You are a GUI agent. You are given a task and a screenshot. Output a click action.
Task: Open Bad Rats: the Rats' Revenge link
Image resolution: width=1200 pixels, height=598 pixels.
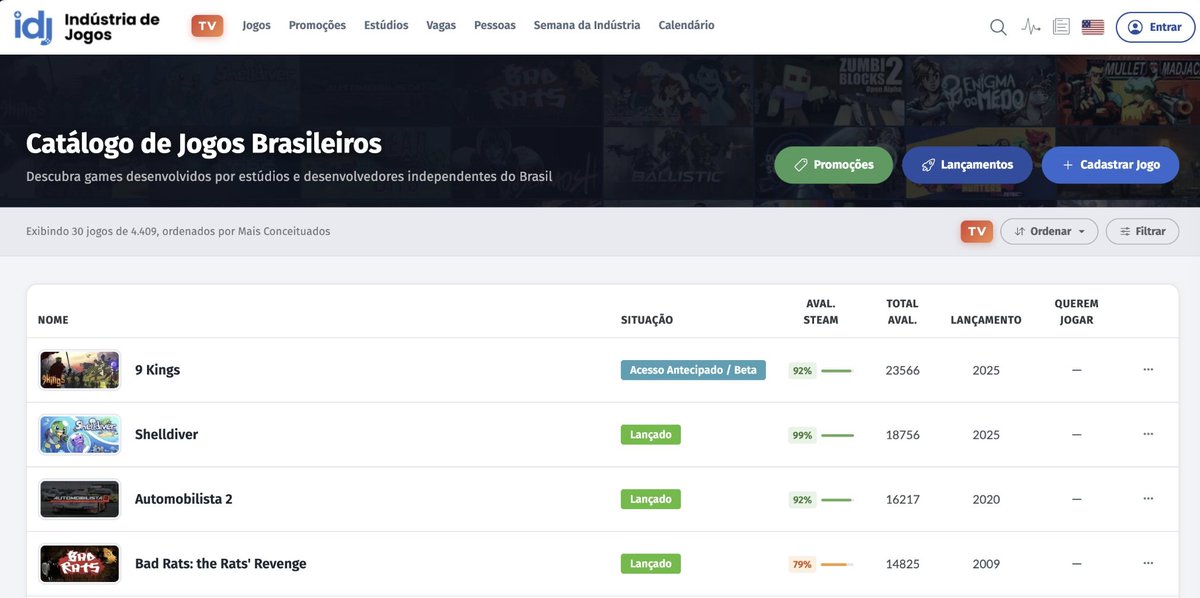[221, 564]
